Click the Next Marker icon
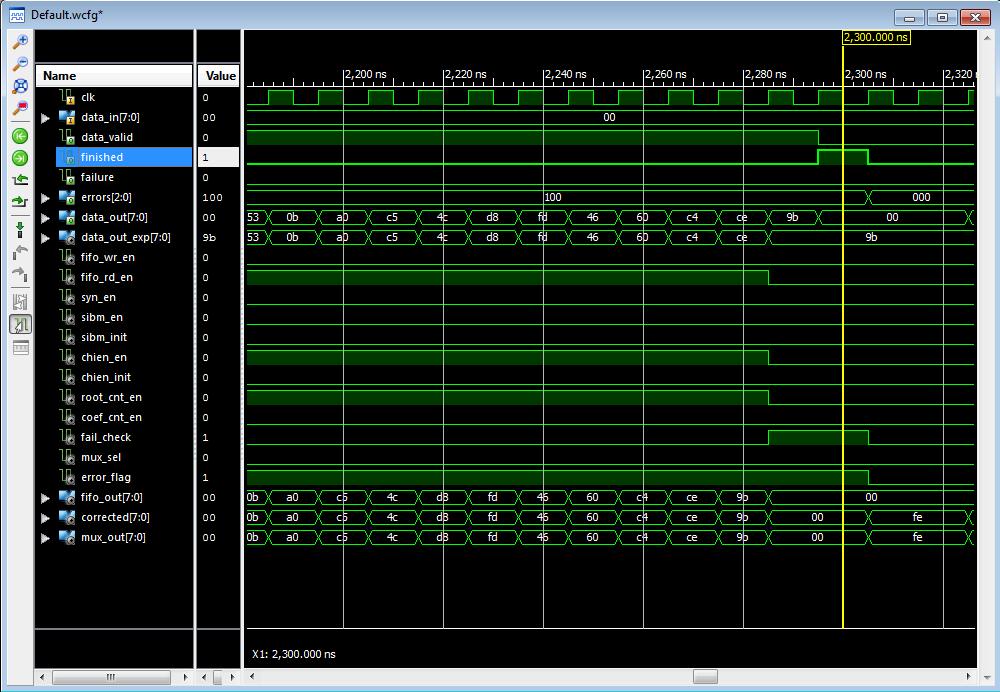Viewport: 1000px width, 692px height. 20,274
